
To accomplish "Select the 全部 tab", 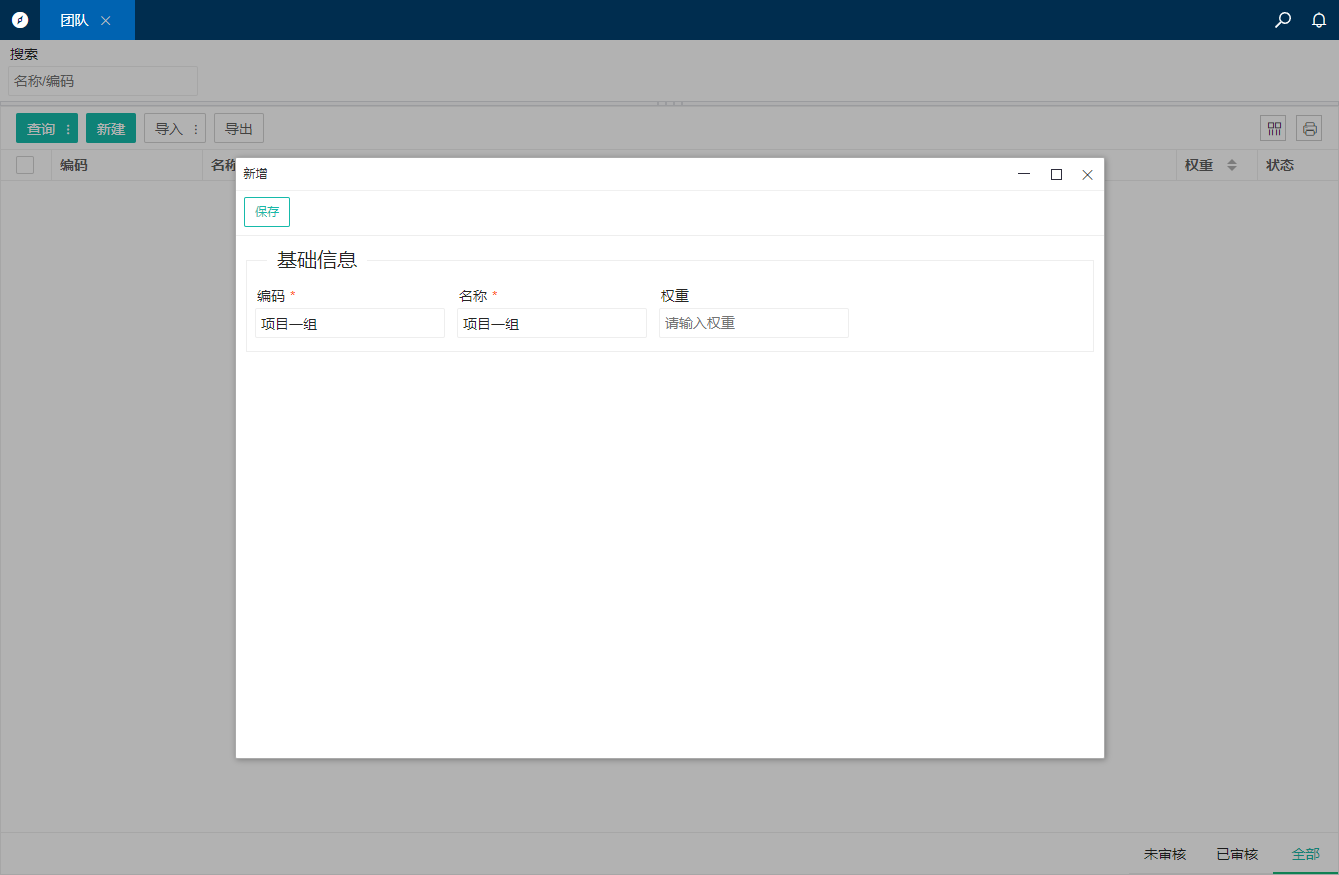I will pos(1305,854).
